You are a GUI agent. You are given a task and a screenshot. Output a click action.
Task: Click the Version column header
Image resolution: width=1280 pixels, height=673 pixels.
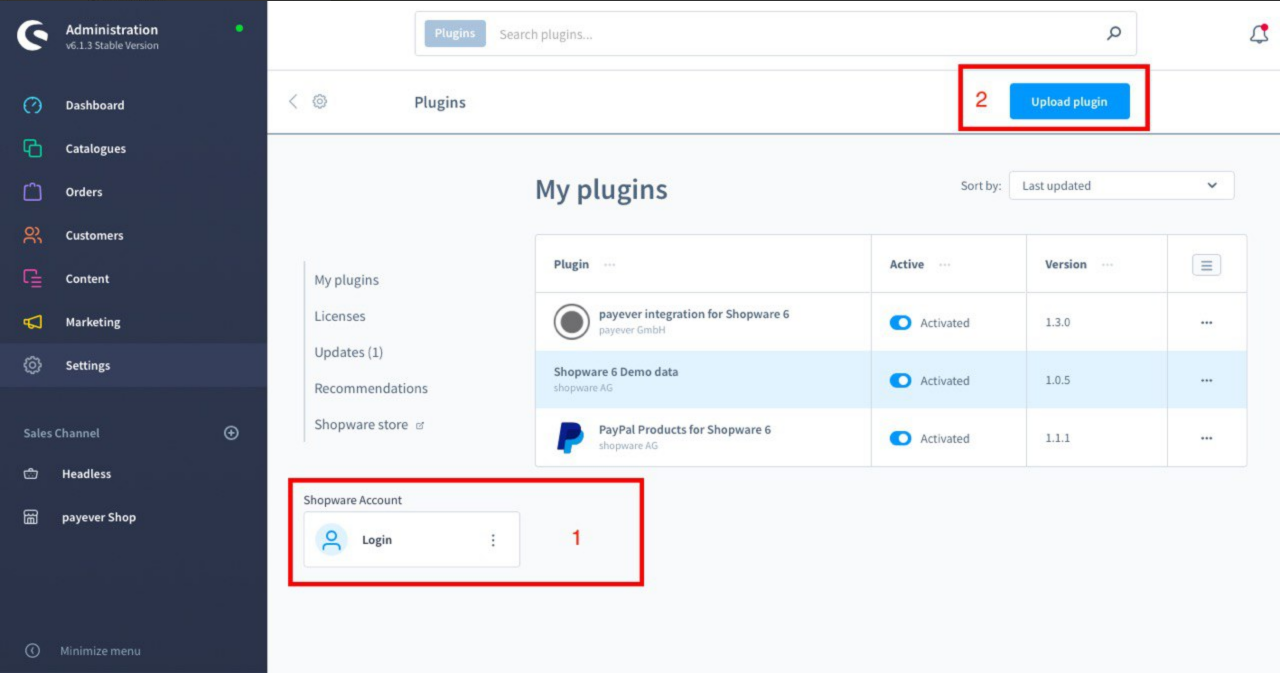coord(1066,265)
